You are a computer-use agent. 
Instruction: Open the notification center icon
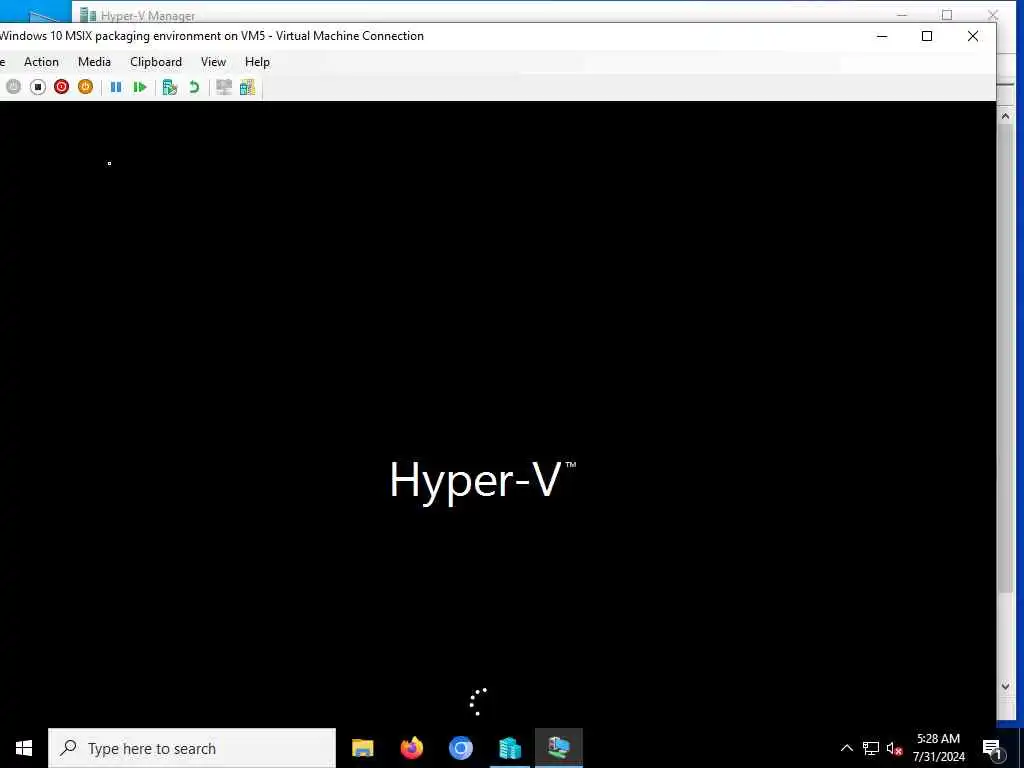coord(992,748)
